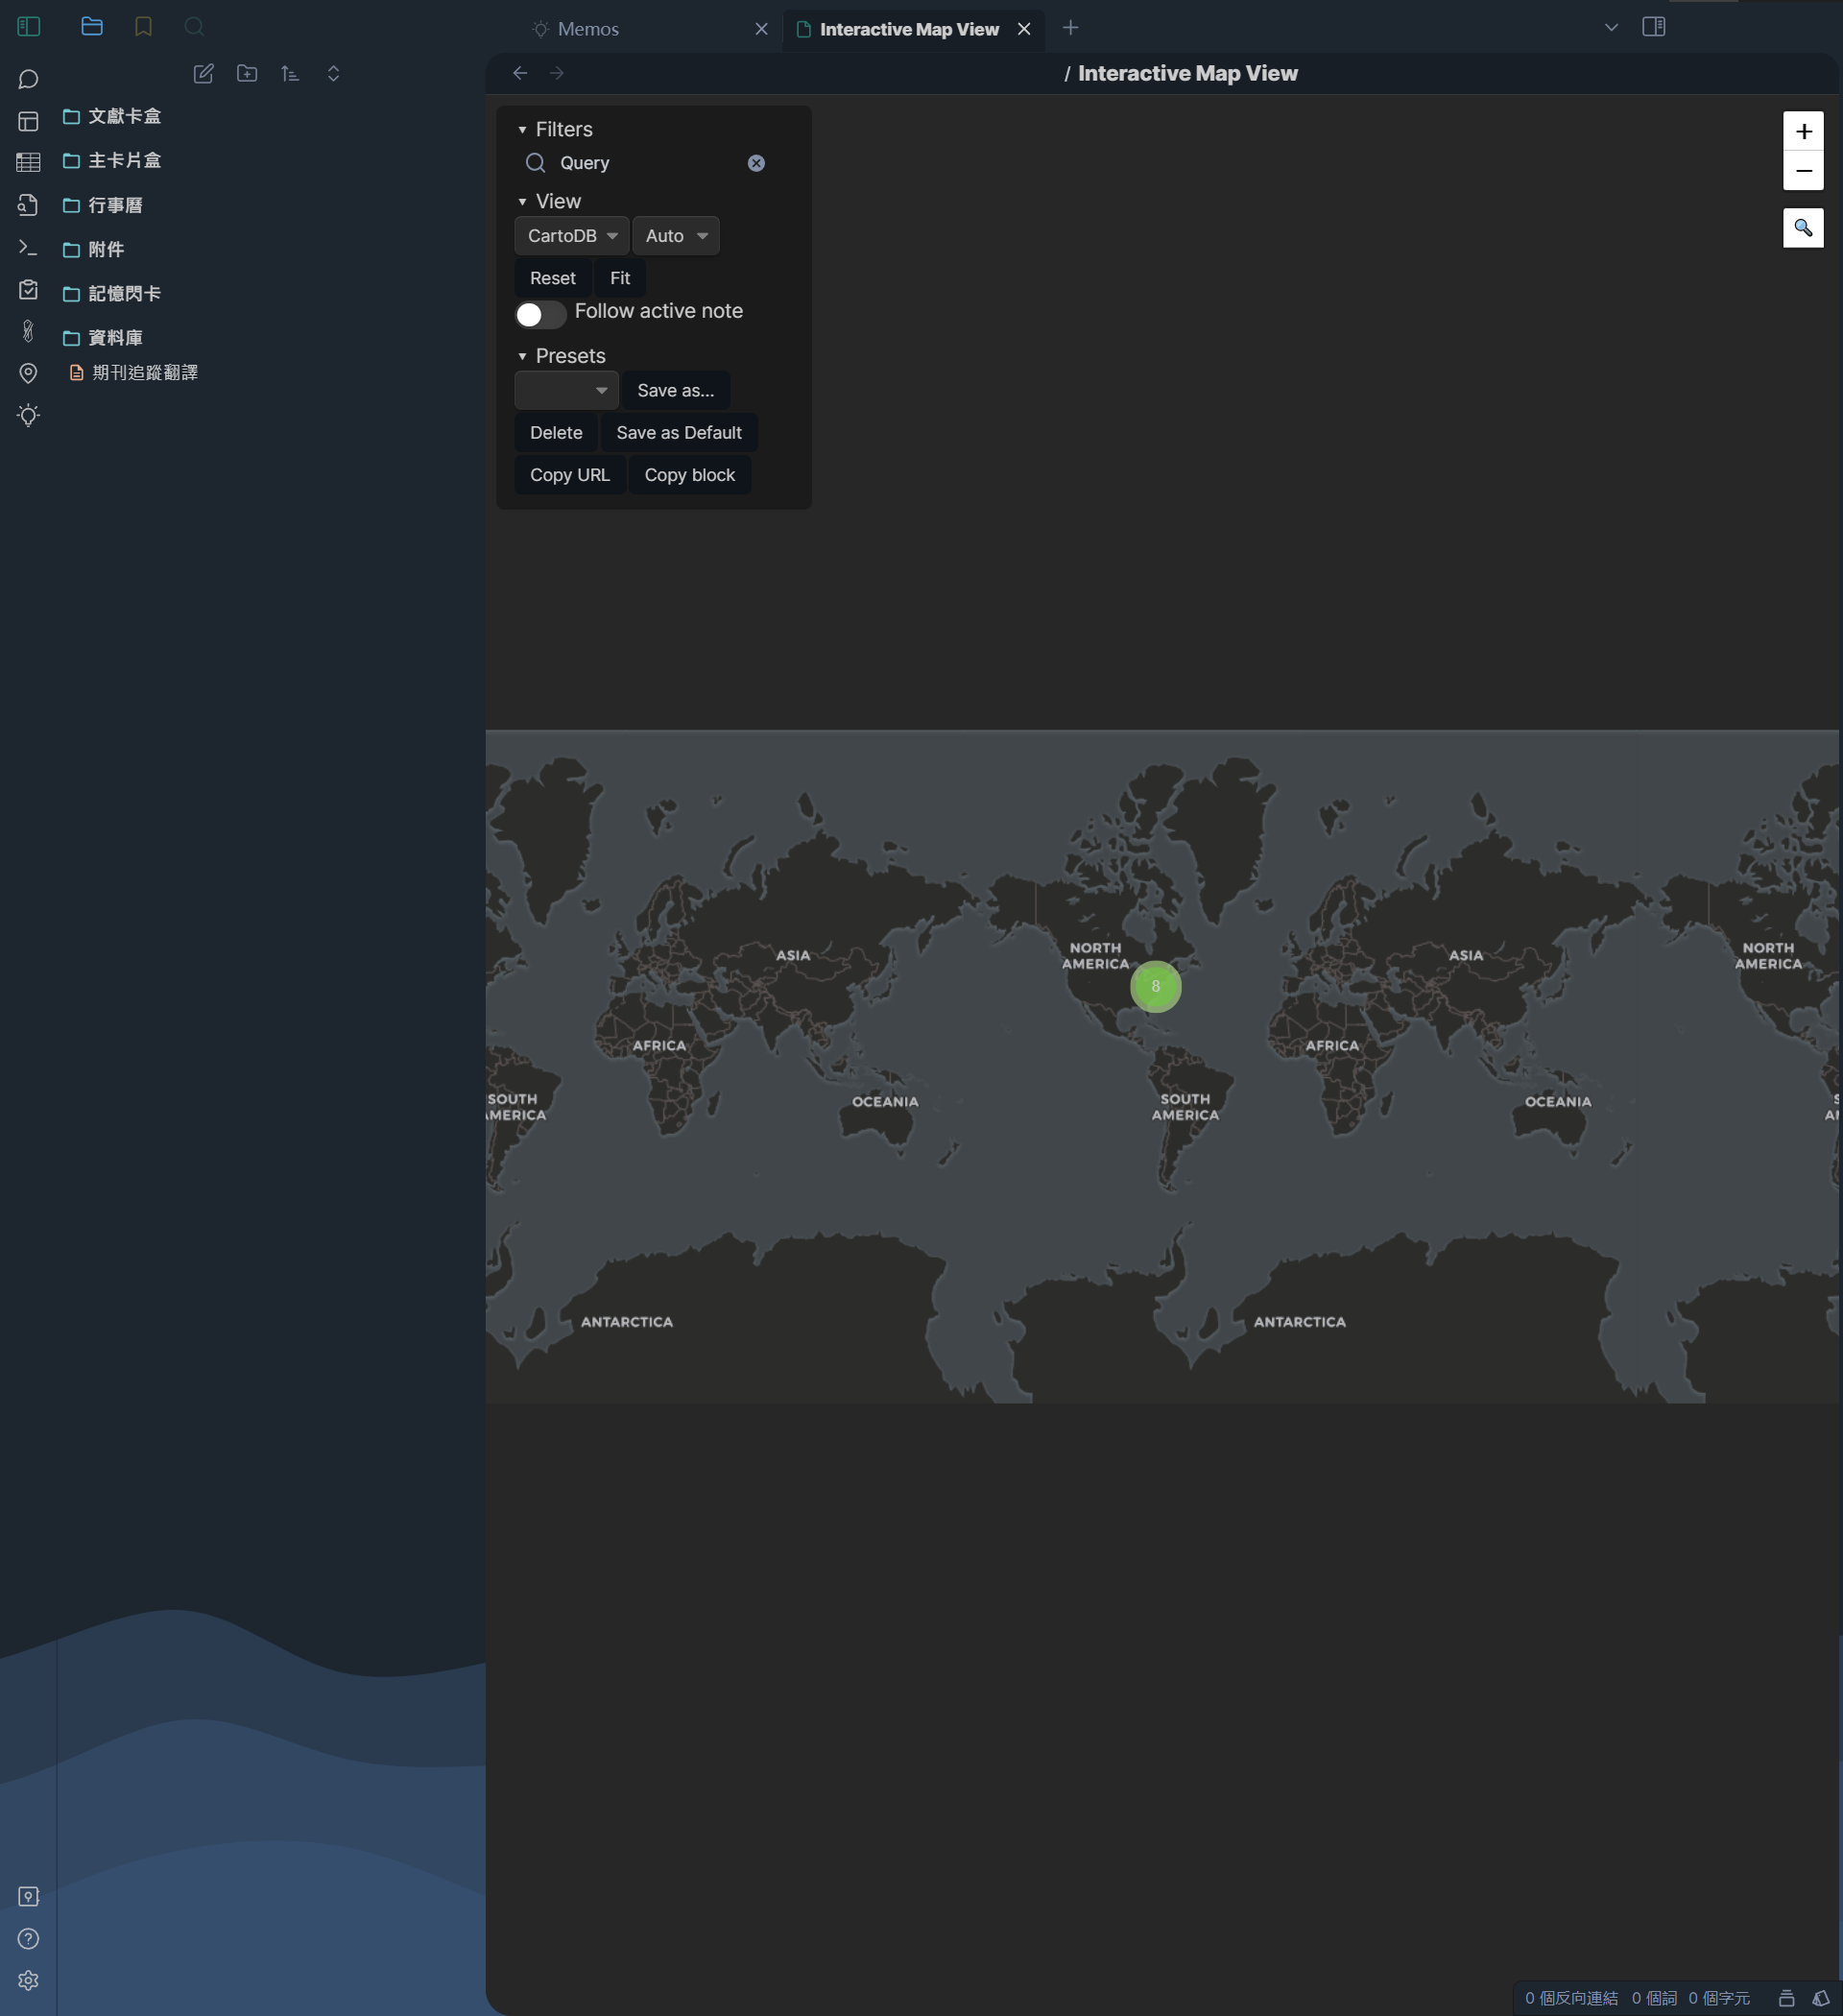Open the terminal icon in the left sidebar
Screen dimensions: 1843x2016
point(28,246)
